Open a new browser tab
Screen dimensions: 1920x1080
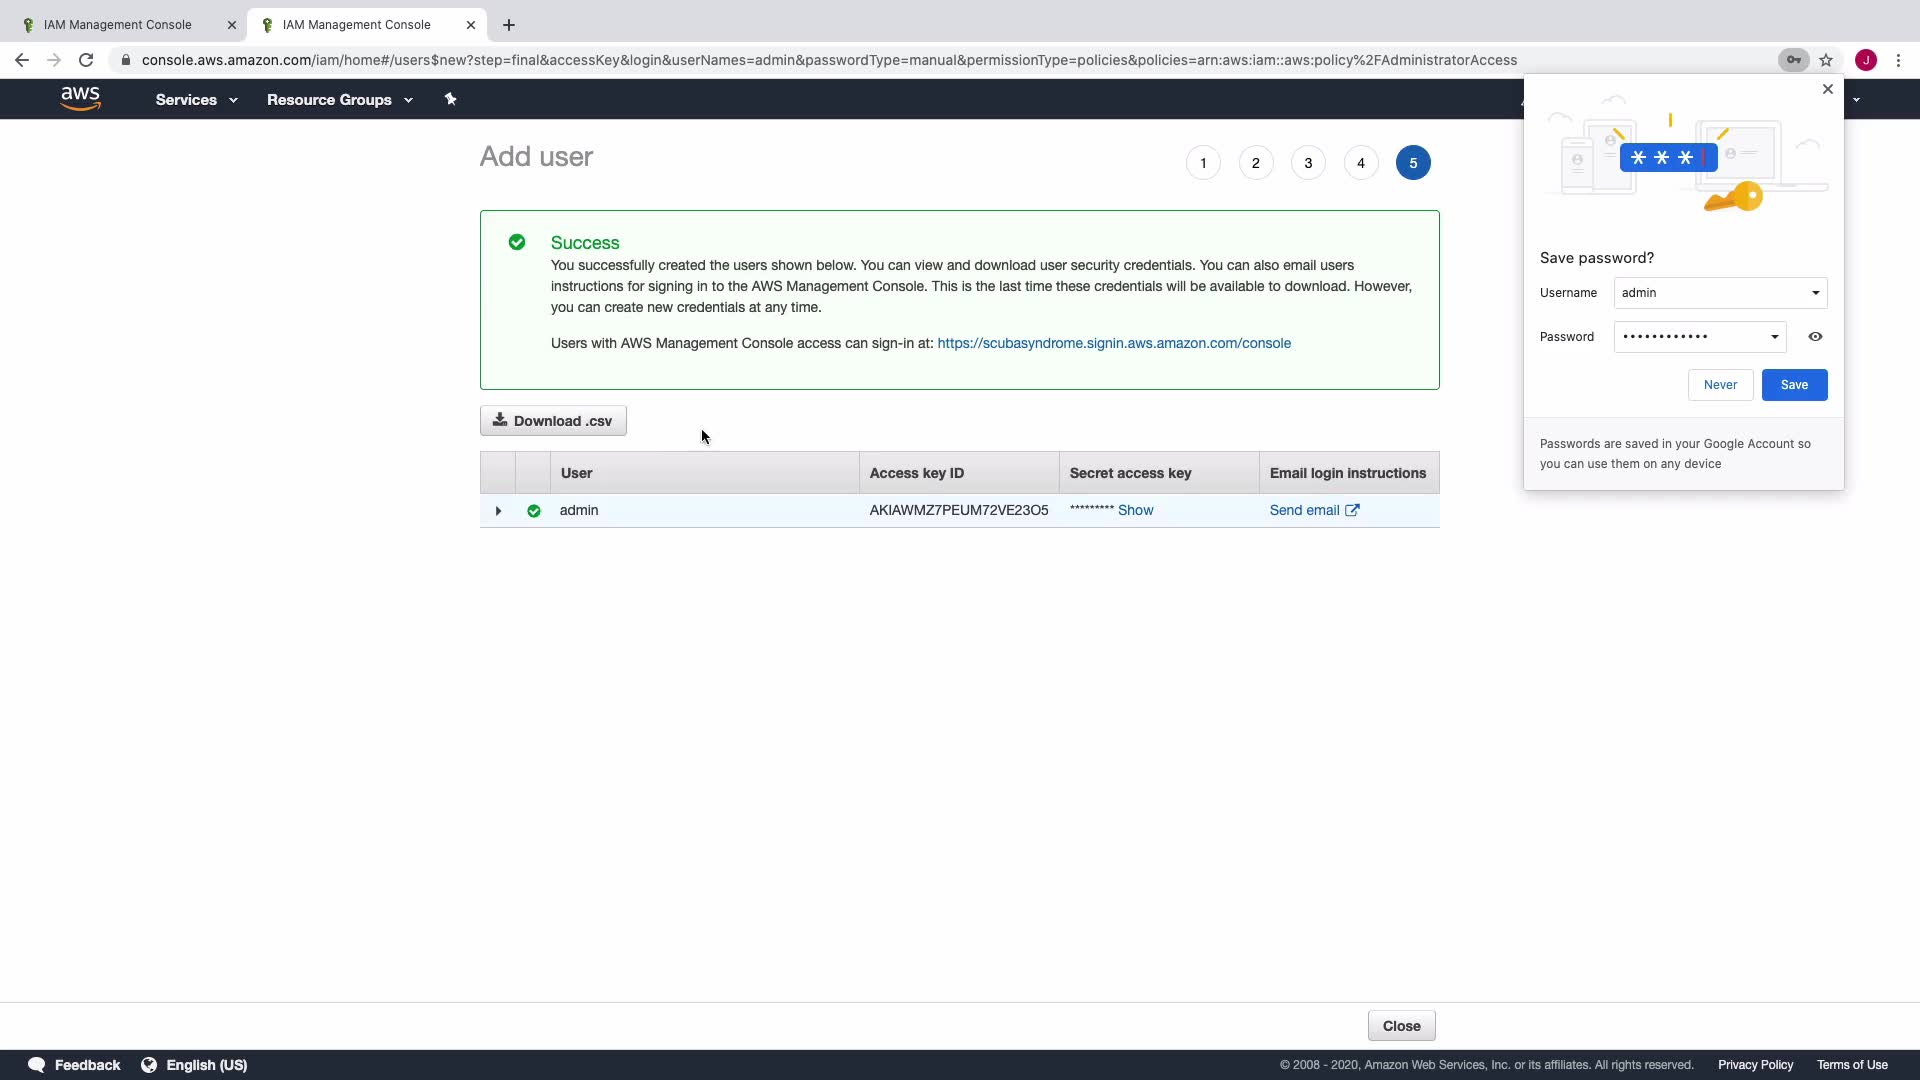pyautogui.click(x=509, y=25)
